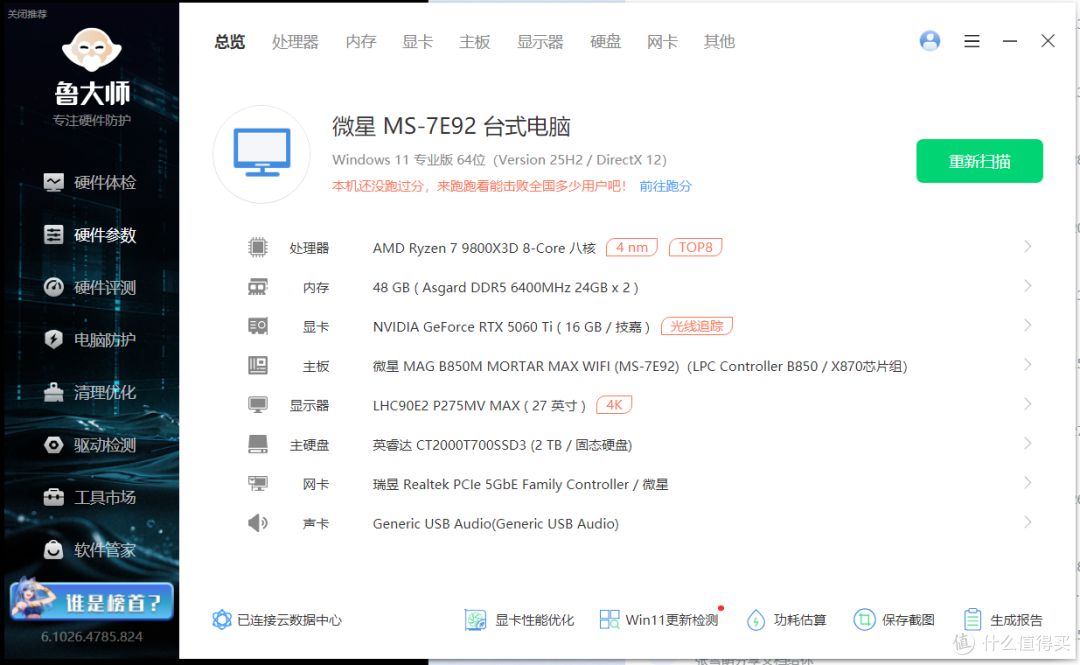Open 工具市场 tool market
This screenshot has width=1080, height=665.
click(90, 498)
